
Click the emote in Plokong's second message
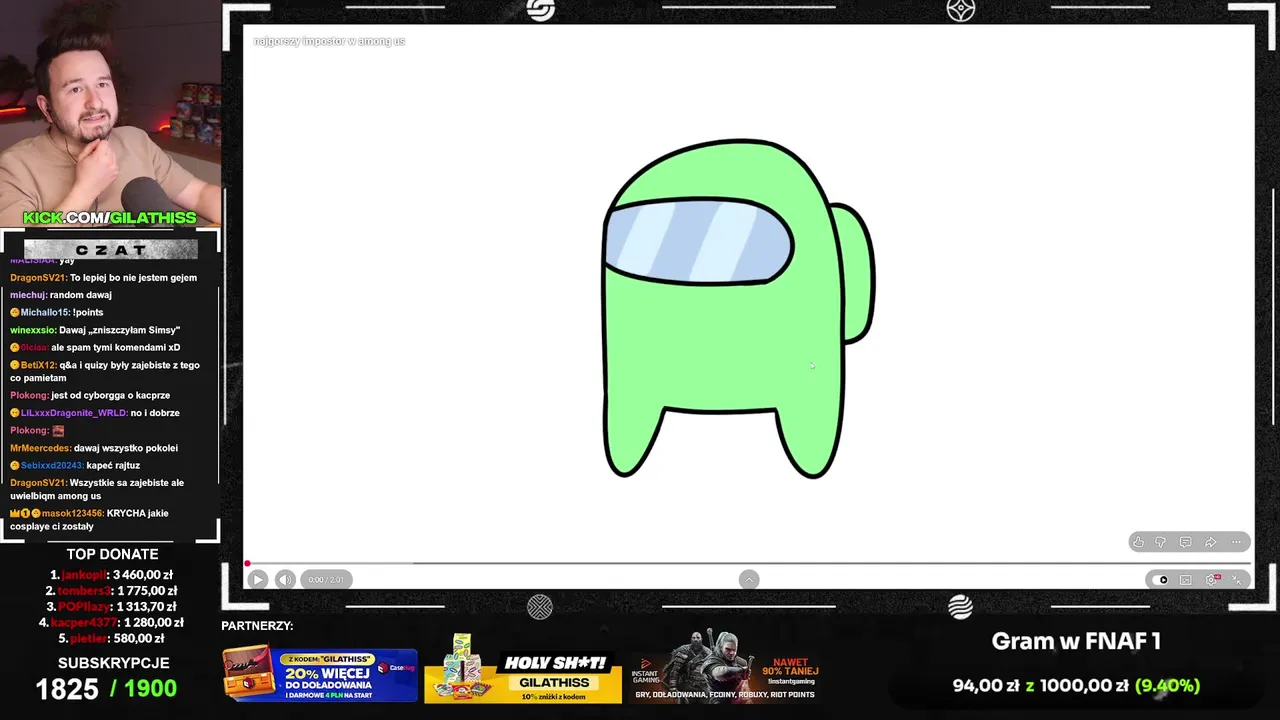click(58, 430)
